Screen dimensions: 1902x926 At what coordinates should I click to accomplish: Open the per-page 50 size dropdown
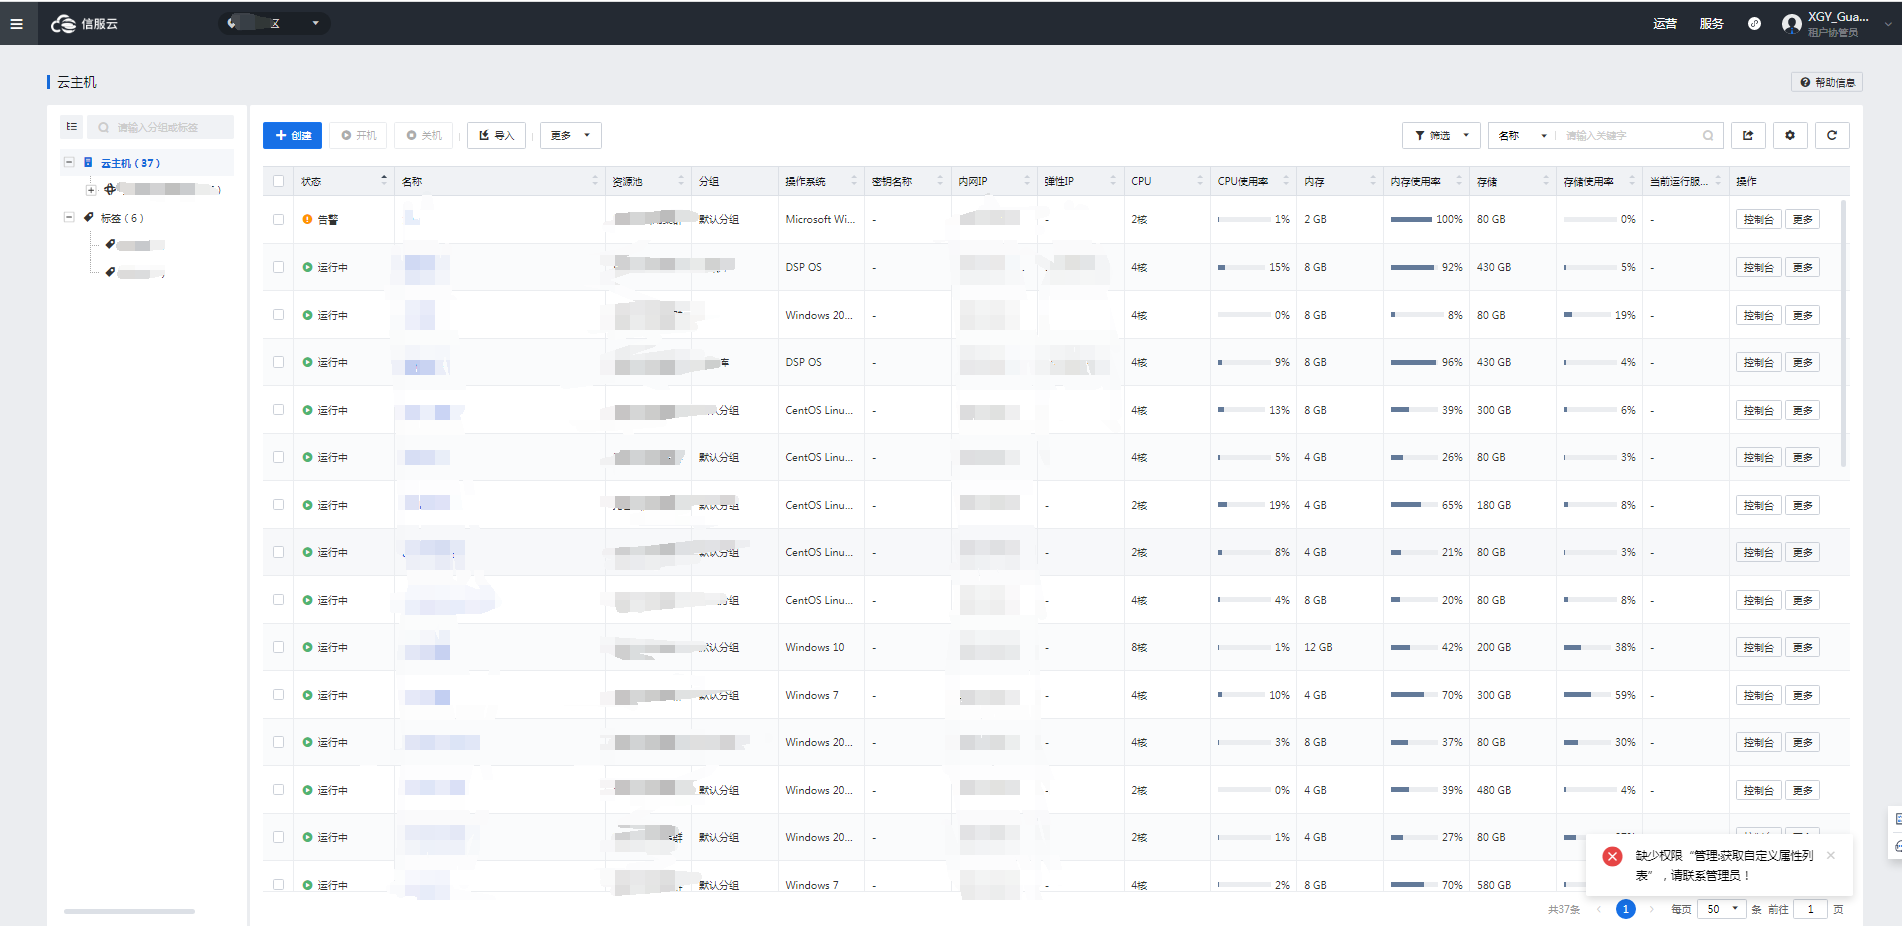pos(1721,909)
